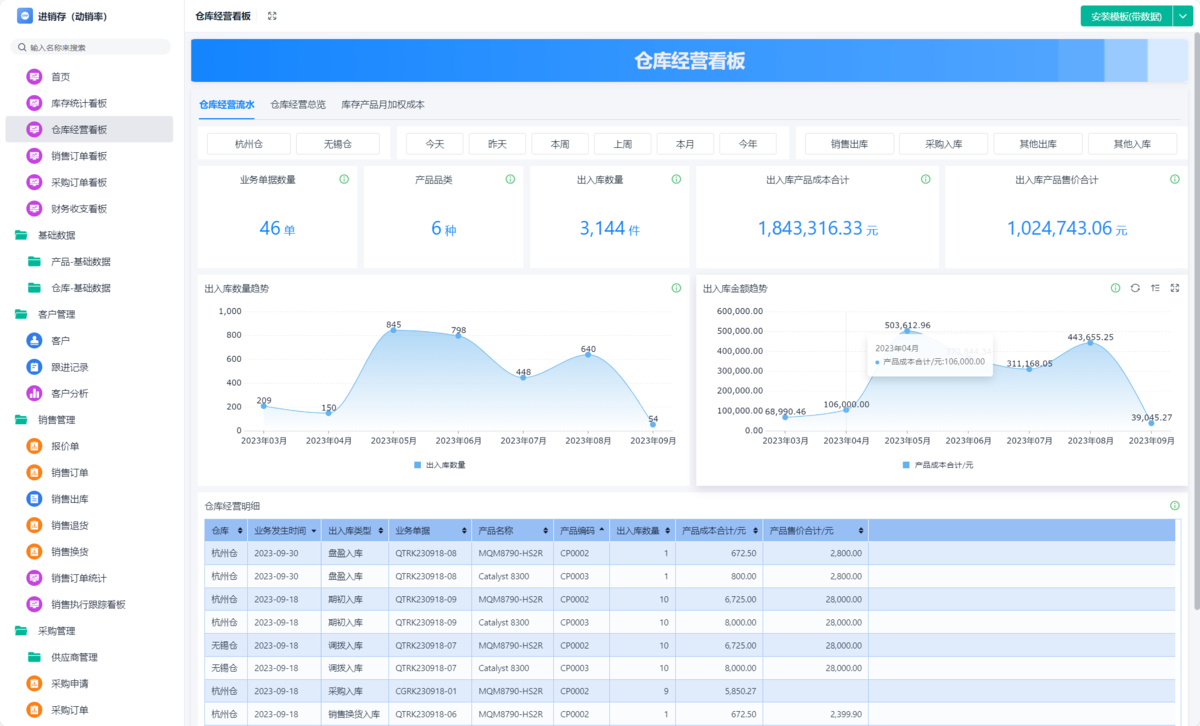Screen dimensions: 1200x726
Task: Toggle 采购入库 type filter
Action: click(944, 144)
